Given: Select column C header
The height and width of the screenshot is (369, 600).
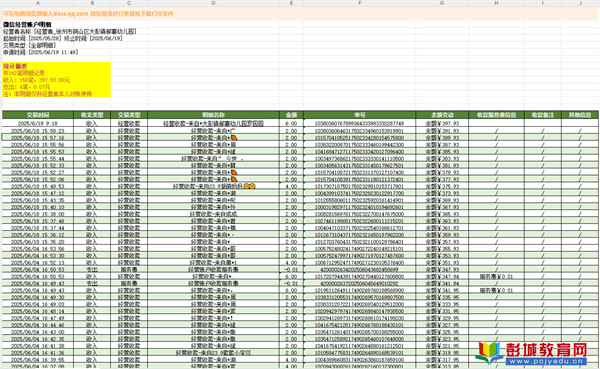Looking at the screenshot, I should (129, 3).
